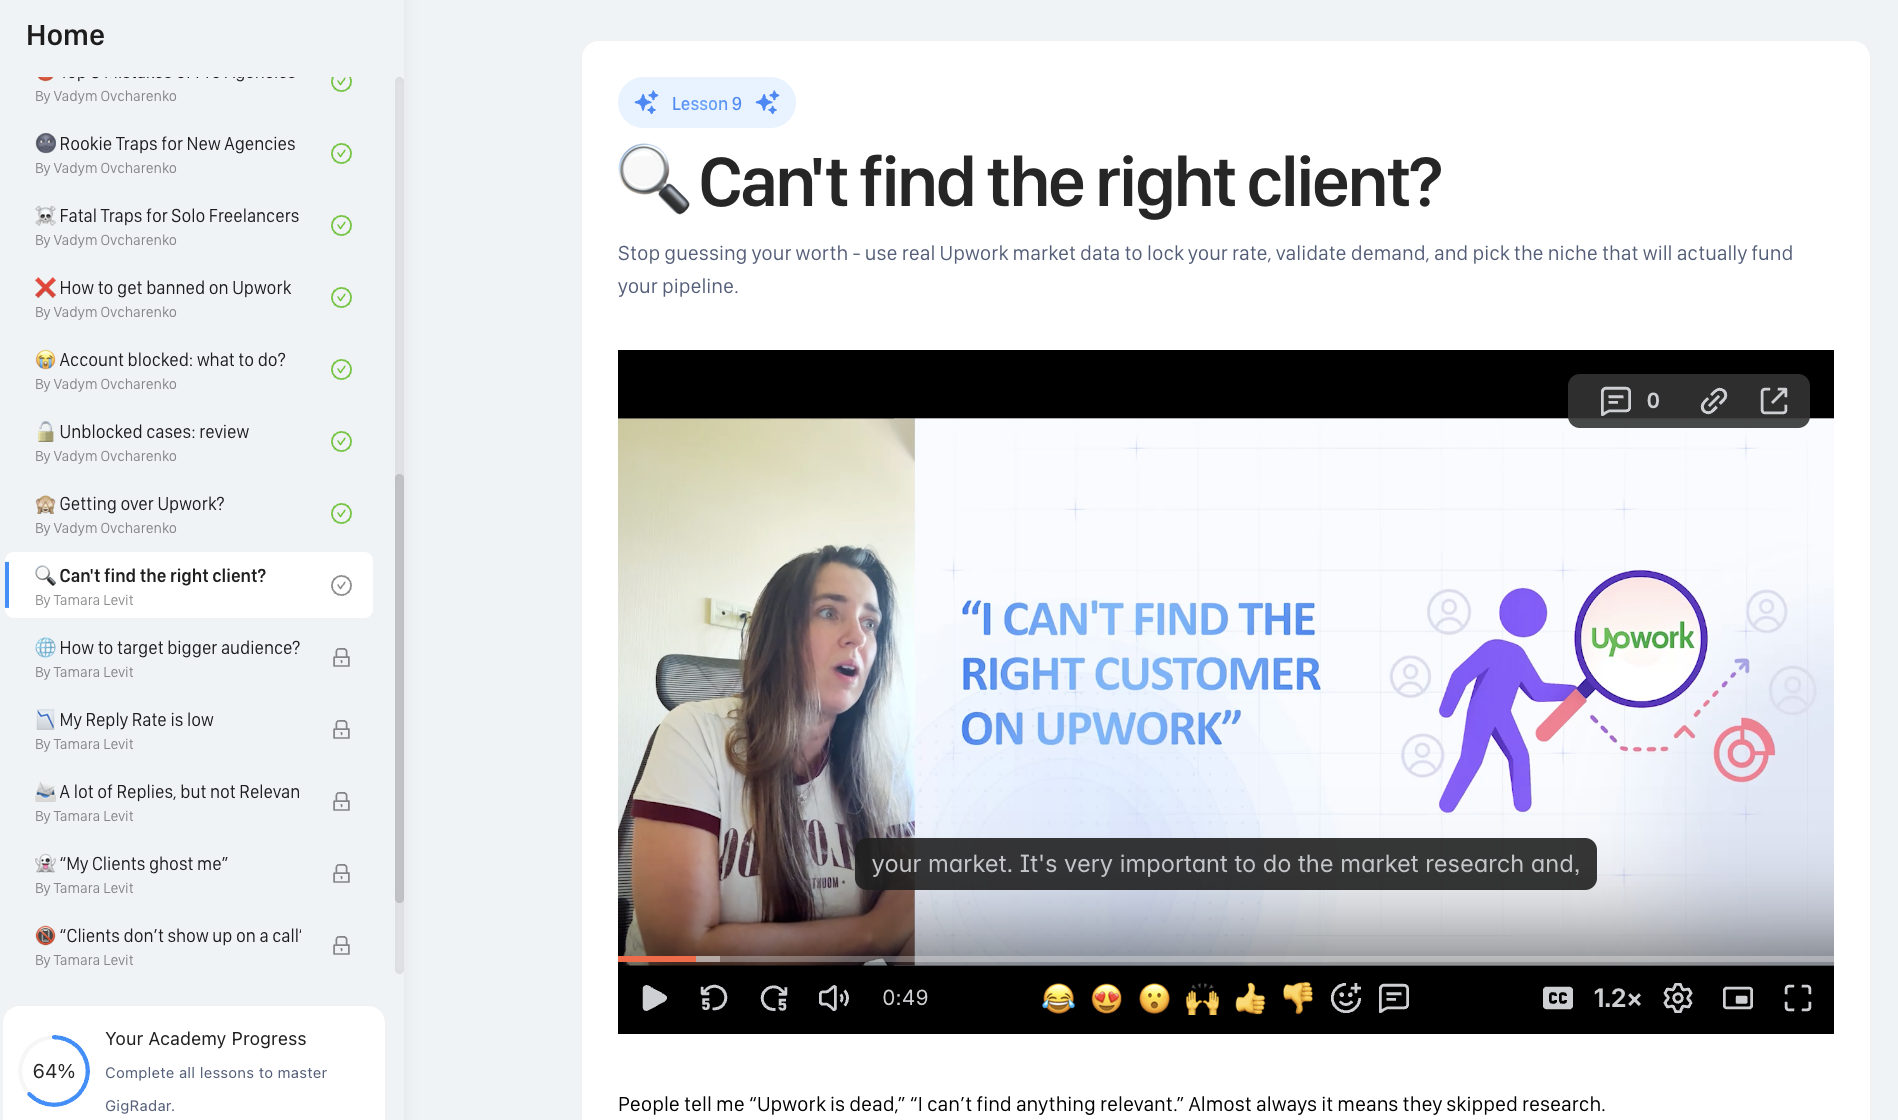Image resolution: width=1898 pixels, height=1120 pixels.
Task: Open more emoji reactions picker
Action: coord(1346,998)
